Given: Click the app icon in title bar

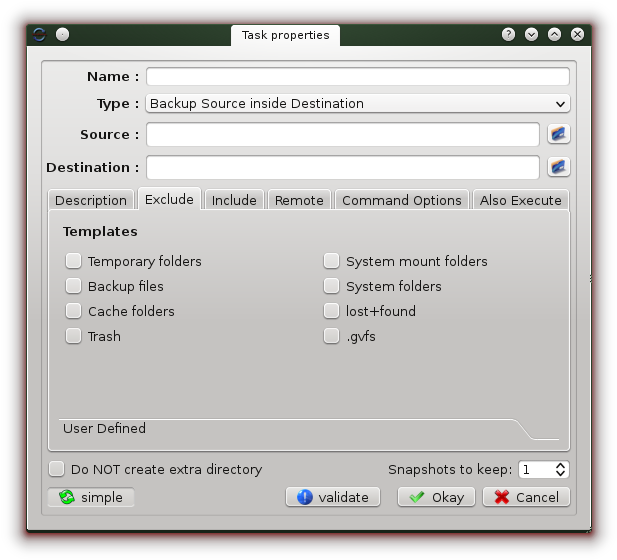Looking at the screenshot, I should (x=39, y=35).
